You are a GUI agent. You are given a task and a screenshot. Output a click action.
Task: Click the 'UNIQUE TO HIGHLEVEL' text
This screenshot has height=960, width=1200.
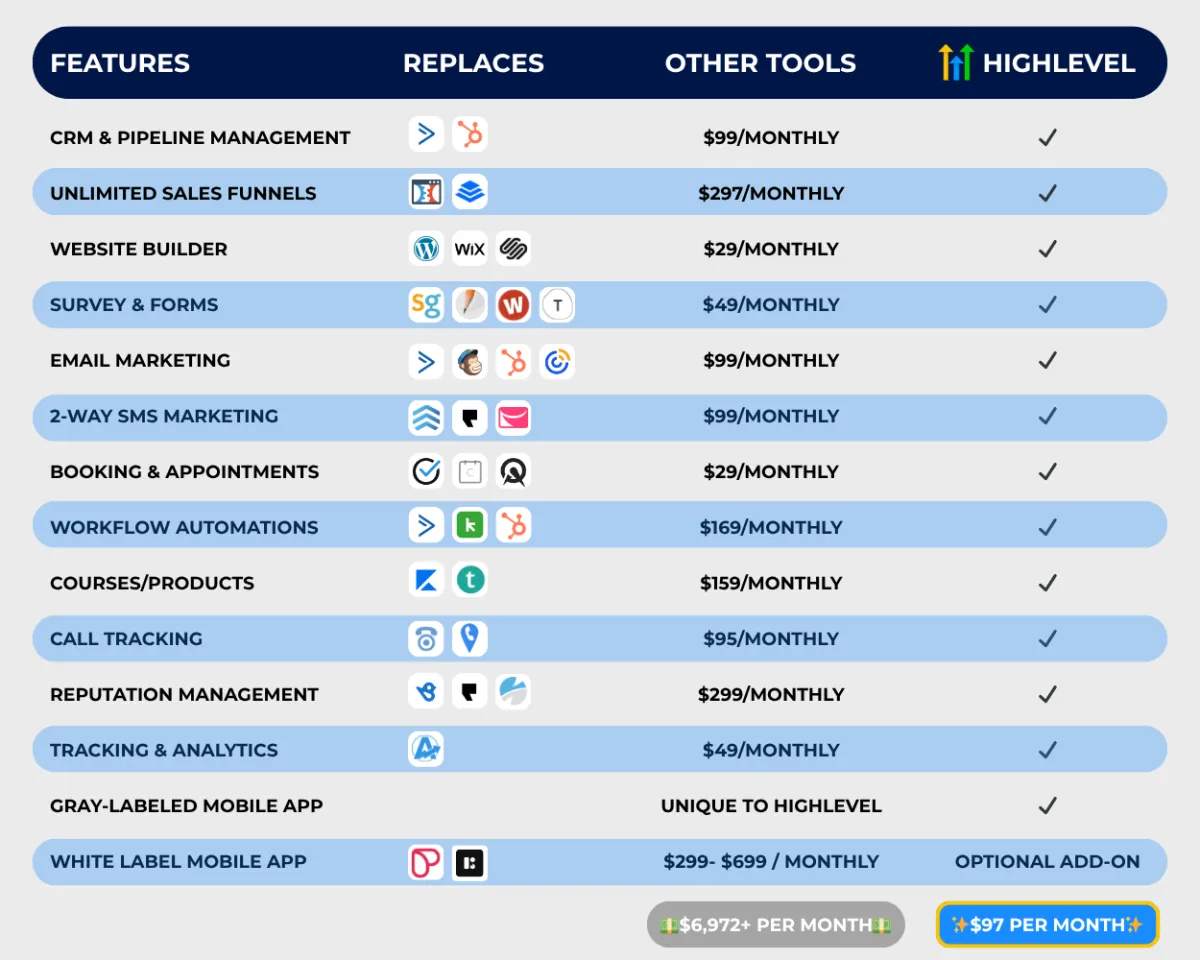[771, 806]
